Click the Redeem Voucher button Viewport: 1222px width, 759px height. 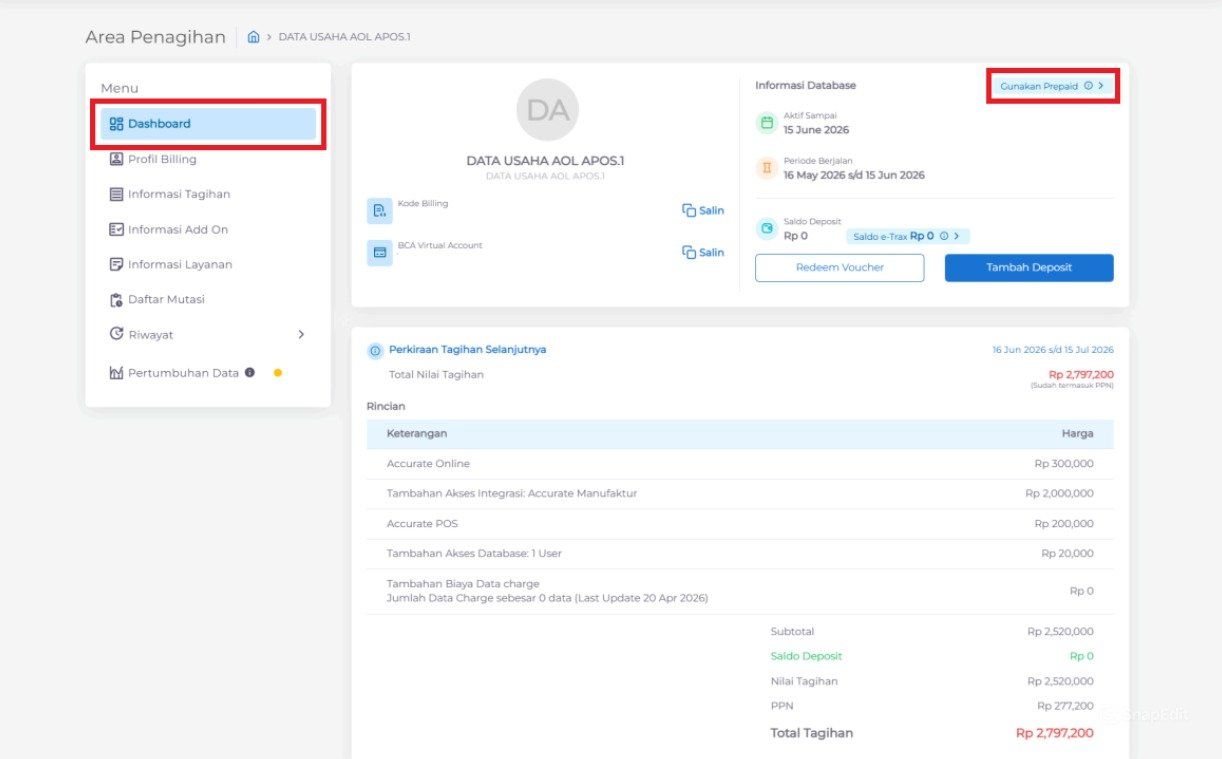pyautogui.click(x=840, y=268)
